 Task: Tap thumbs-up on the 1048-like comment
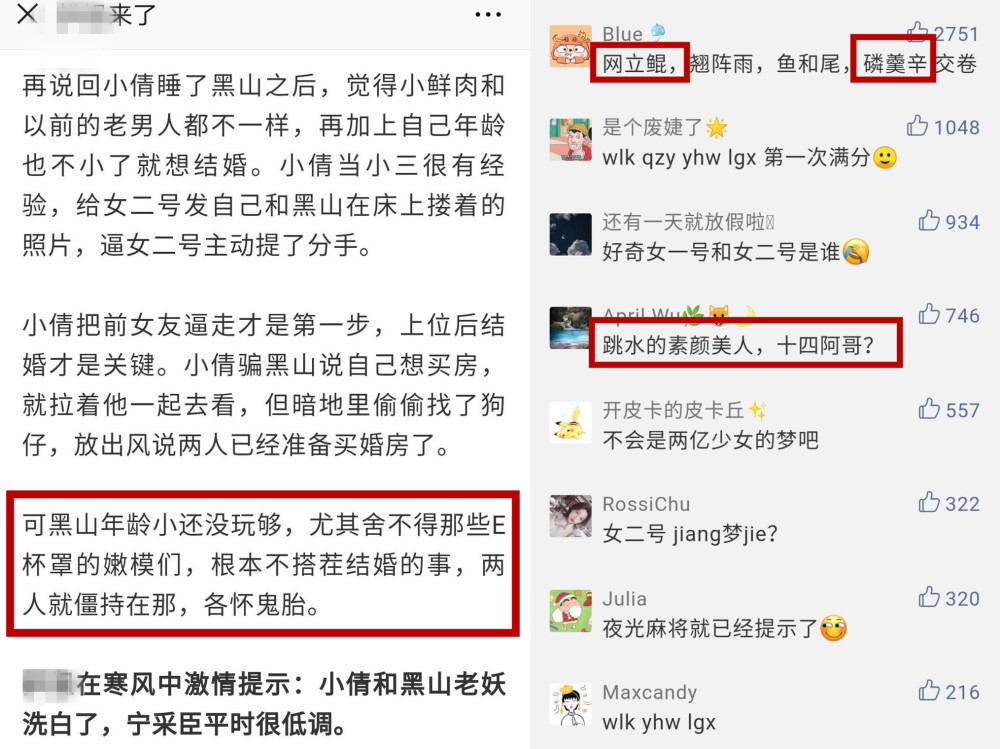pos(917,126)
